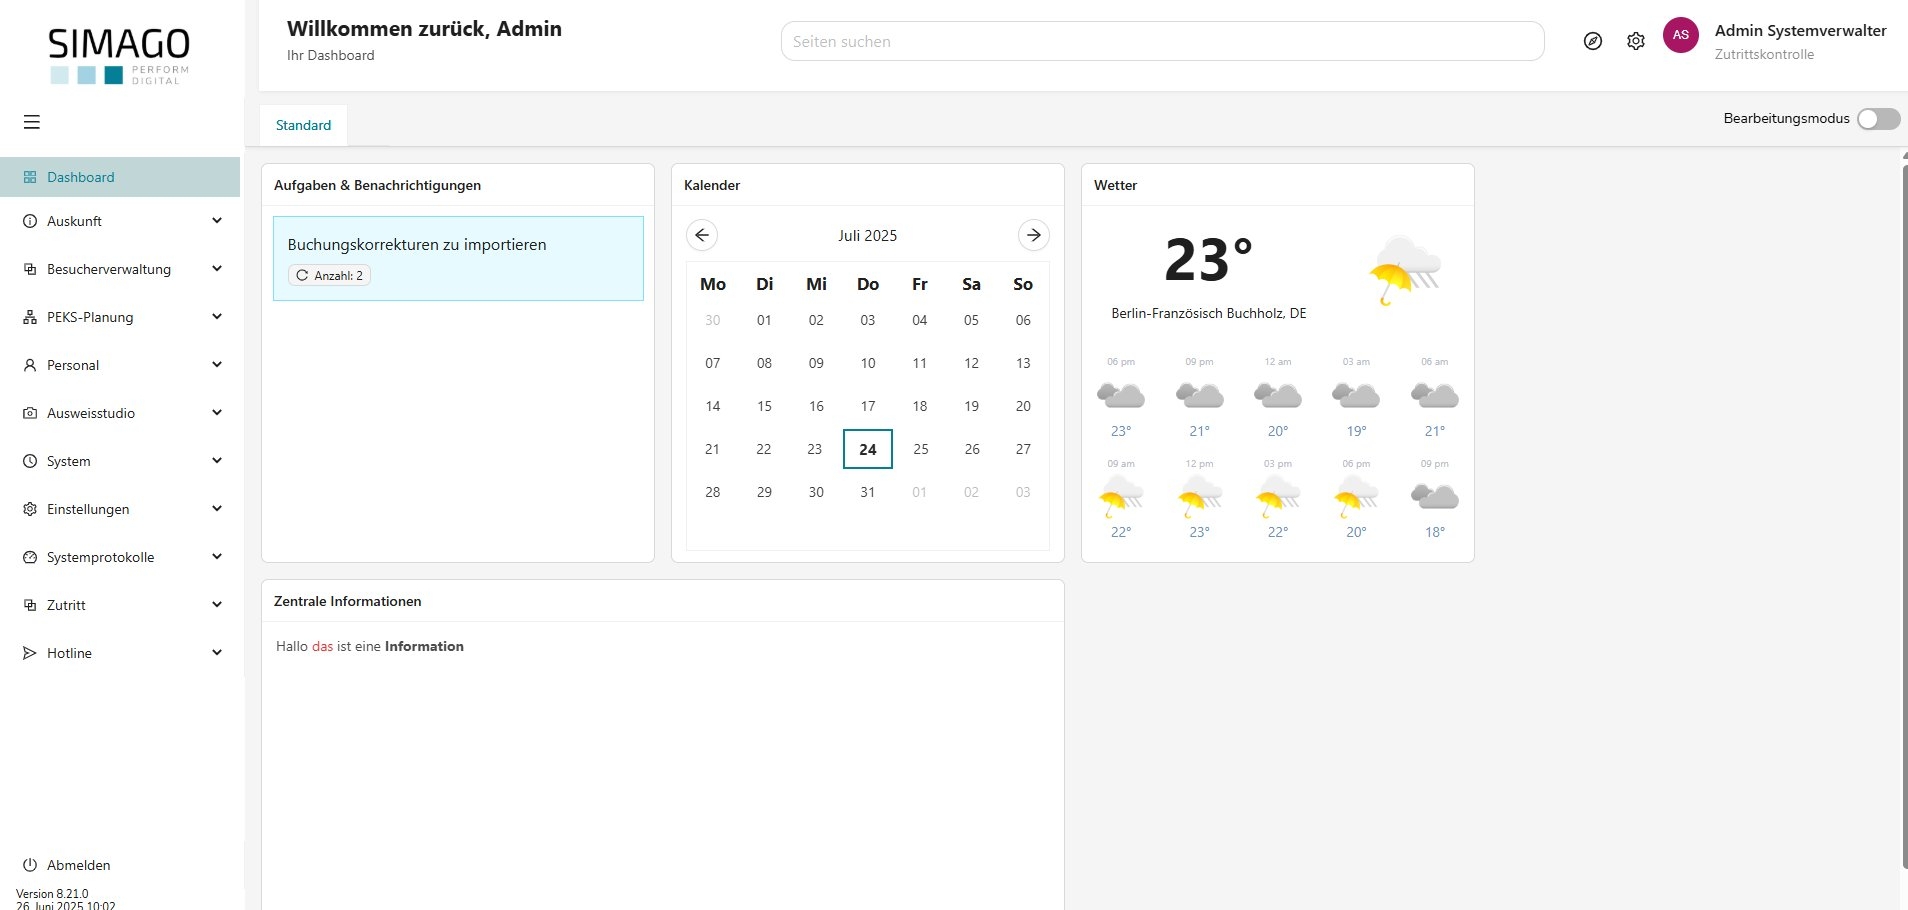The width and height of the screenshot is (1908, 910).
Task: Expand the System chevron
Action: point(217,461)
